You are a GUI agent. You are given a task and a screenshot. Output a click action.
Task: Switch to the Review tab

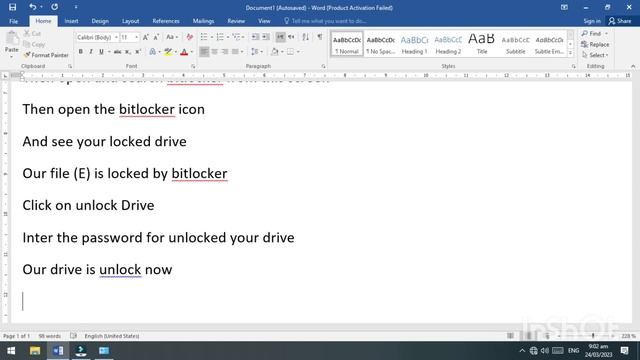pos(236,21)
